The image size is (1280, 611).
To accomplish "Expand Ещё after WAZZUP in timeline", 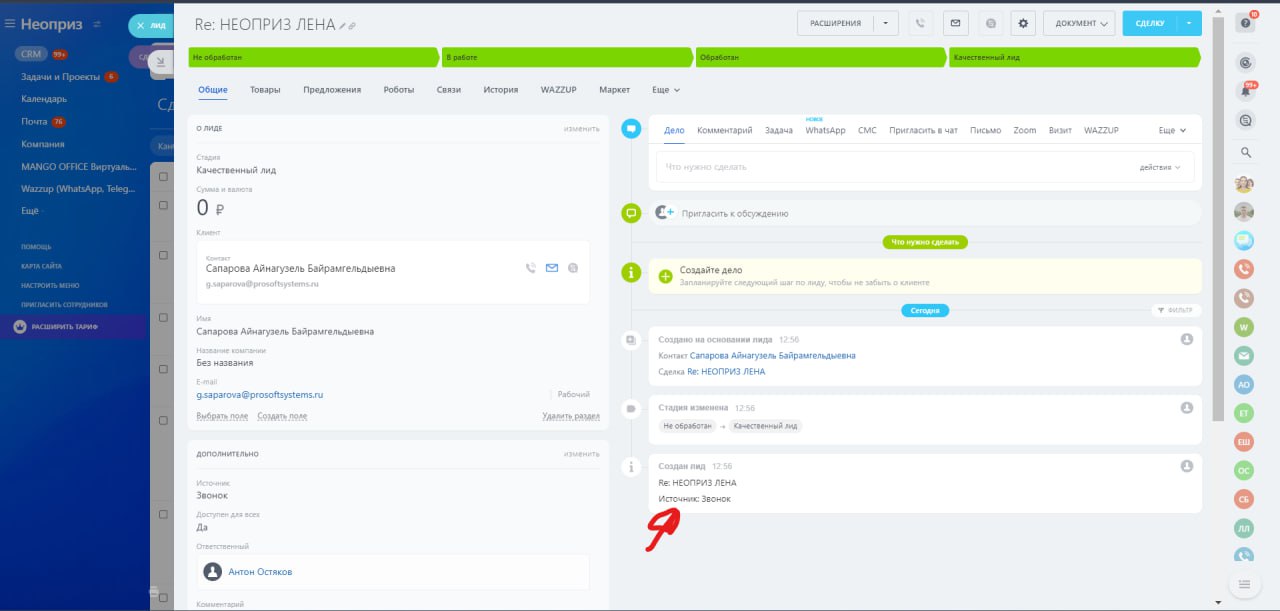I will pos(1172,130).
